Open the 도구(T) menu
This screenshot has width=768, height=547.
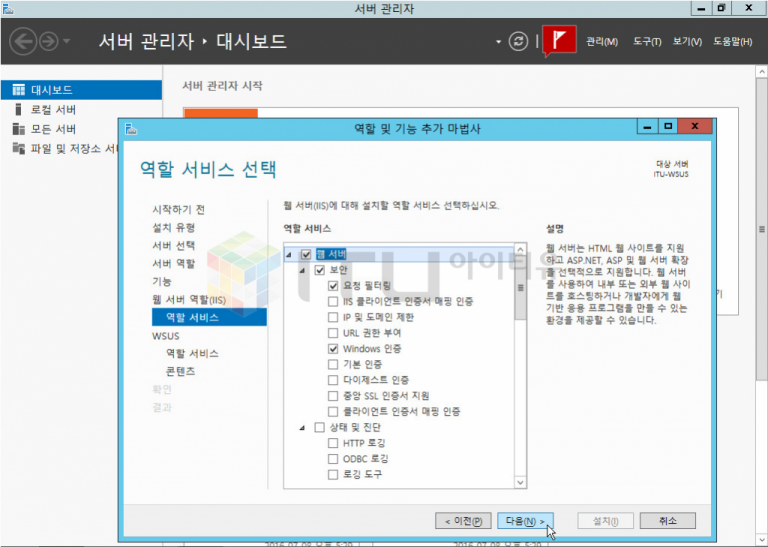(x=647, y=42)
